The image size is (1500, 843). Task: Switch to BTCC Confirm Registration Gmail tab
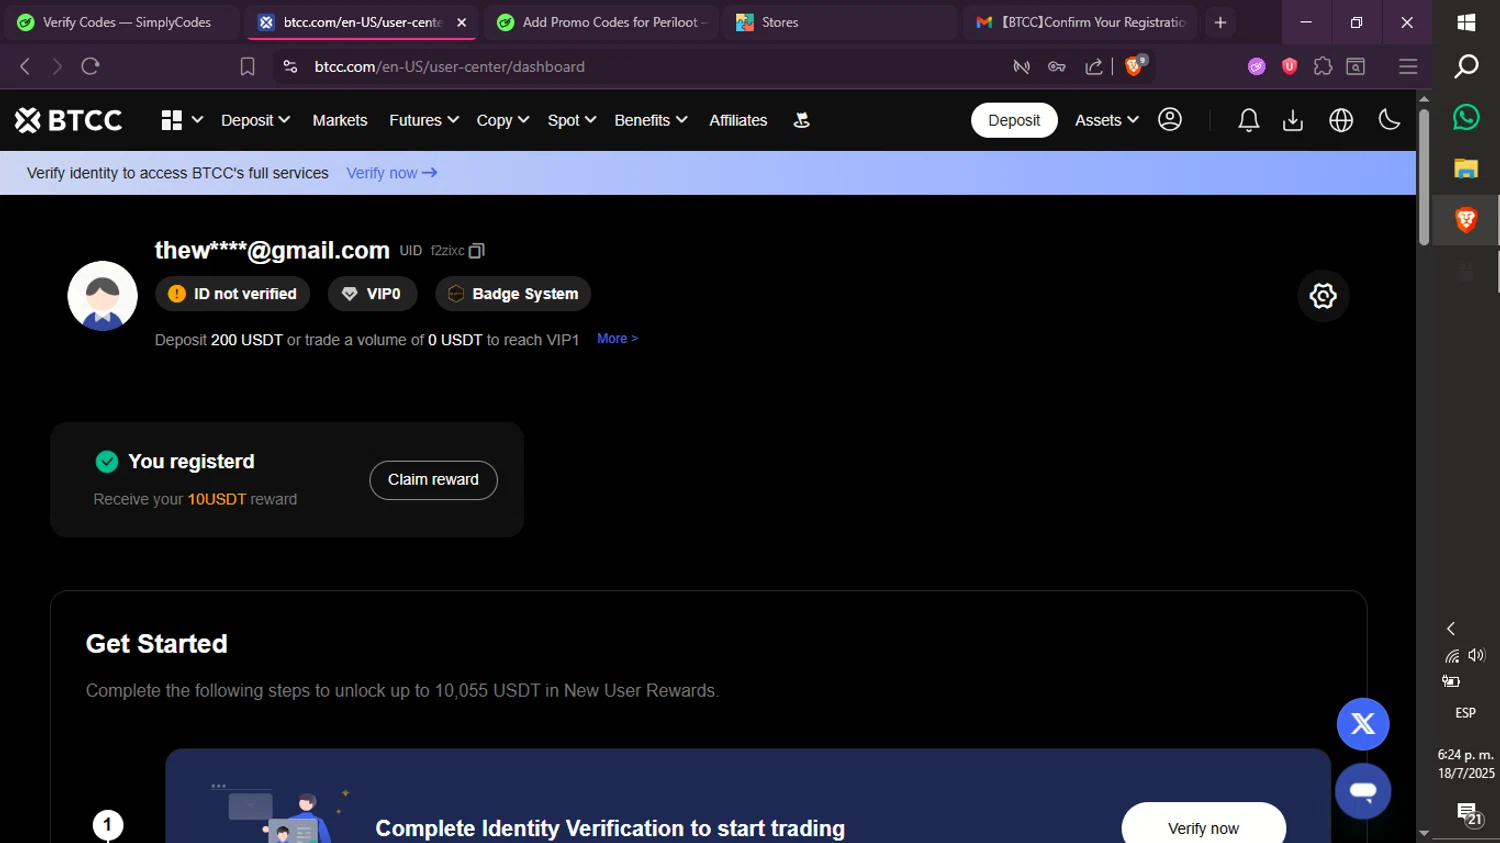[x=1082, y=22]
